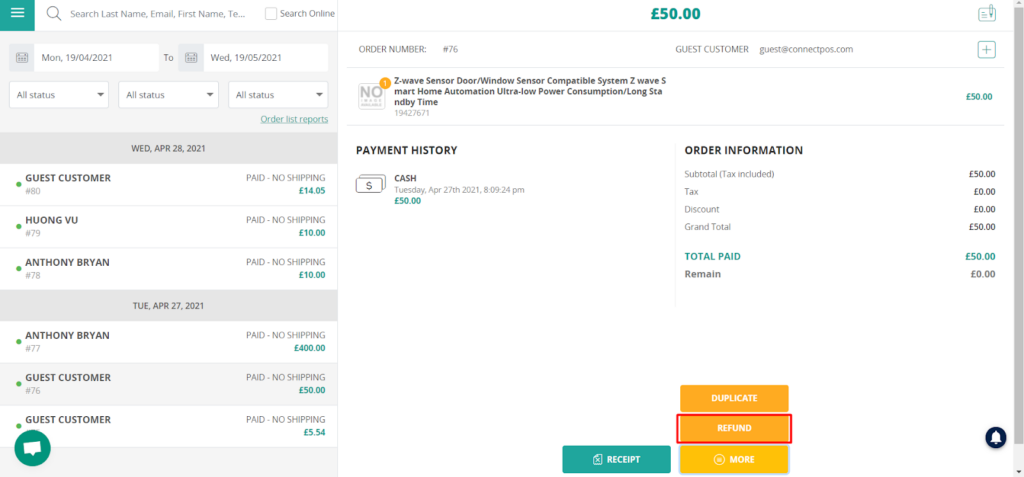The height and width of the screenshot is (477, 1024).
Task: Enable the Search Online checkbox
Action: (271, 14)
